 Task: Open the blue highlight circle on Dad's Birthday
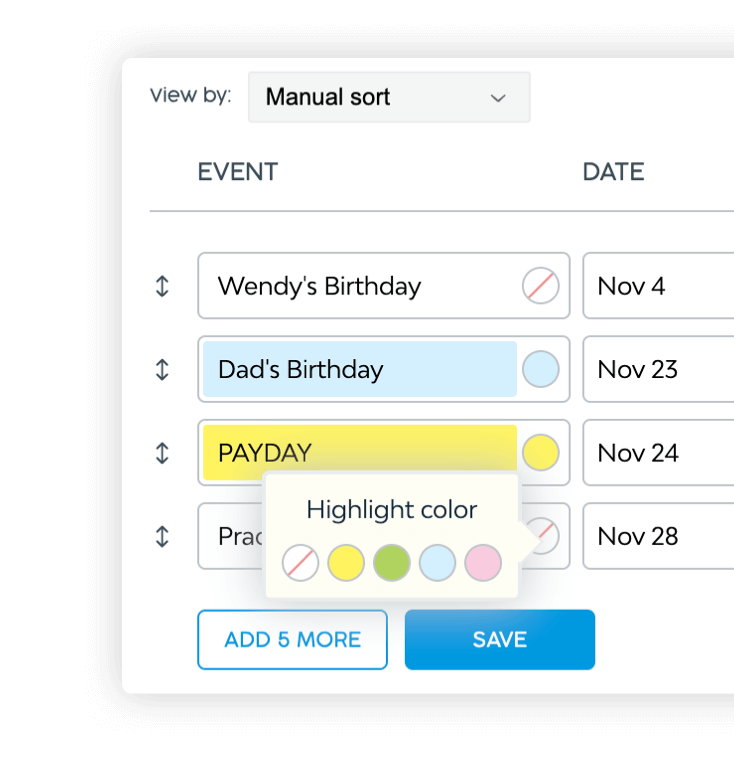(541, 369)
